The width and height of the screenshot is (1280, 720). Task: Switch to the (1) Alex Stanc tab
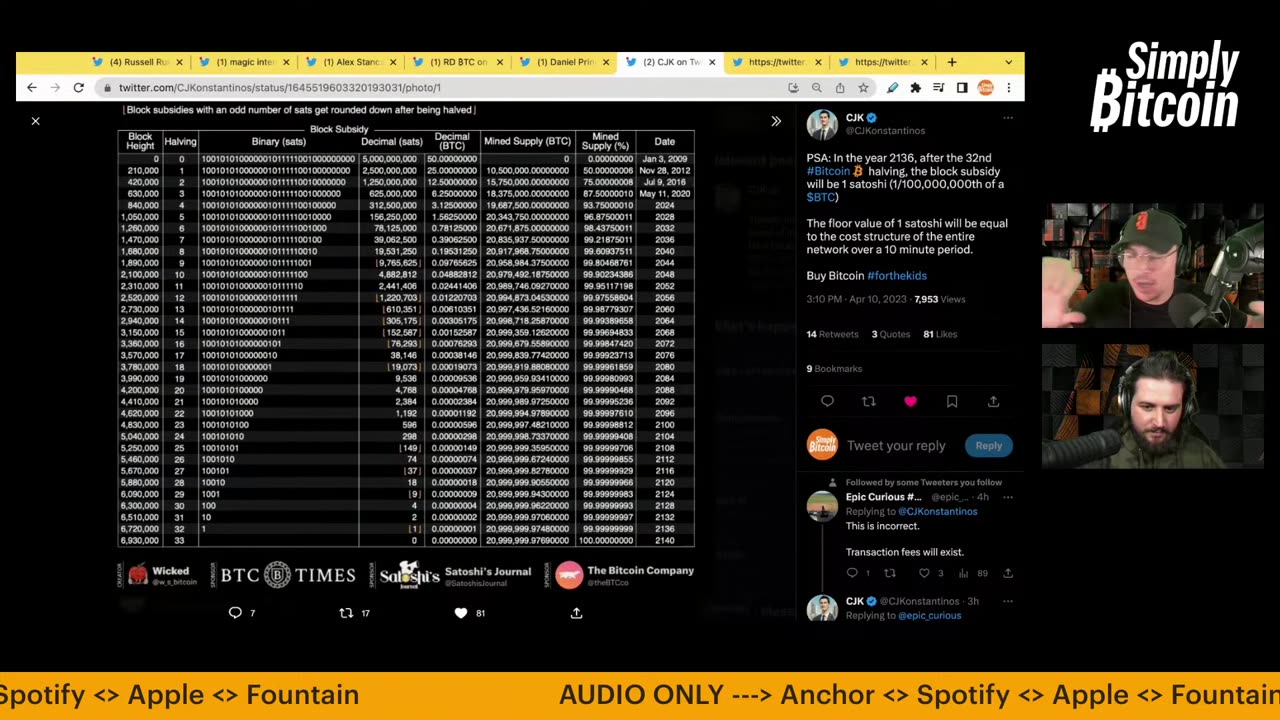[350, 62]
